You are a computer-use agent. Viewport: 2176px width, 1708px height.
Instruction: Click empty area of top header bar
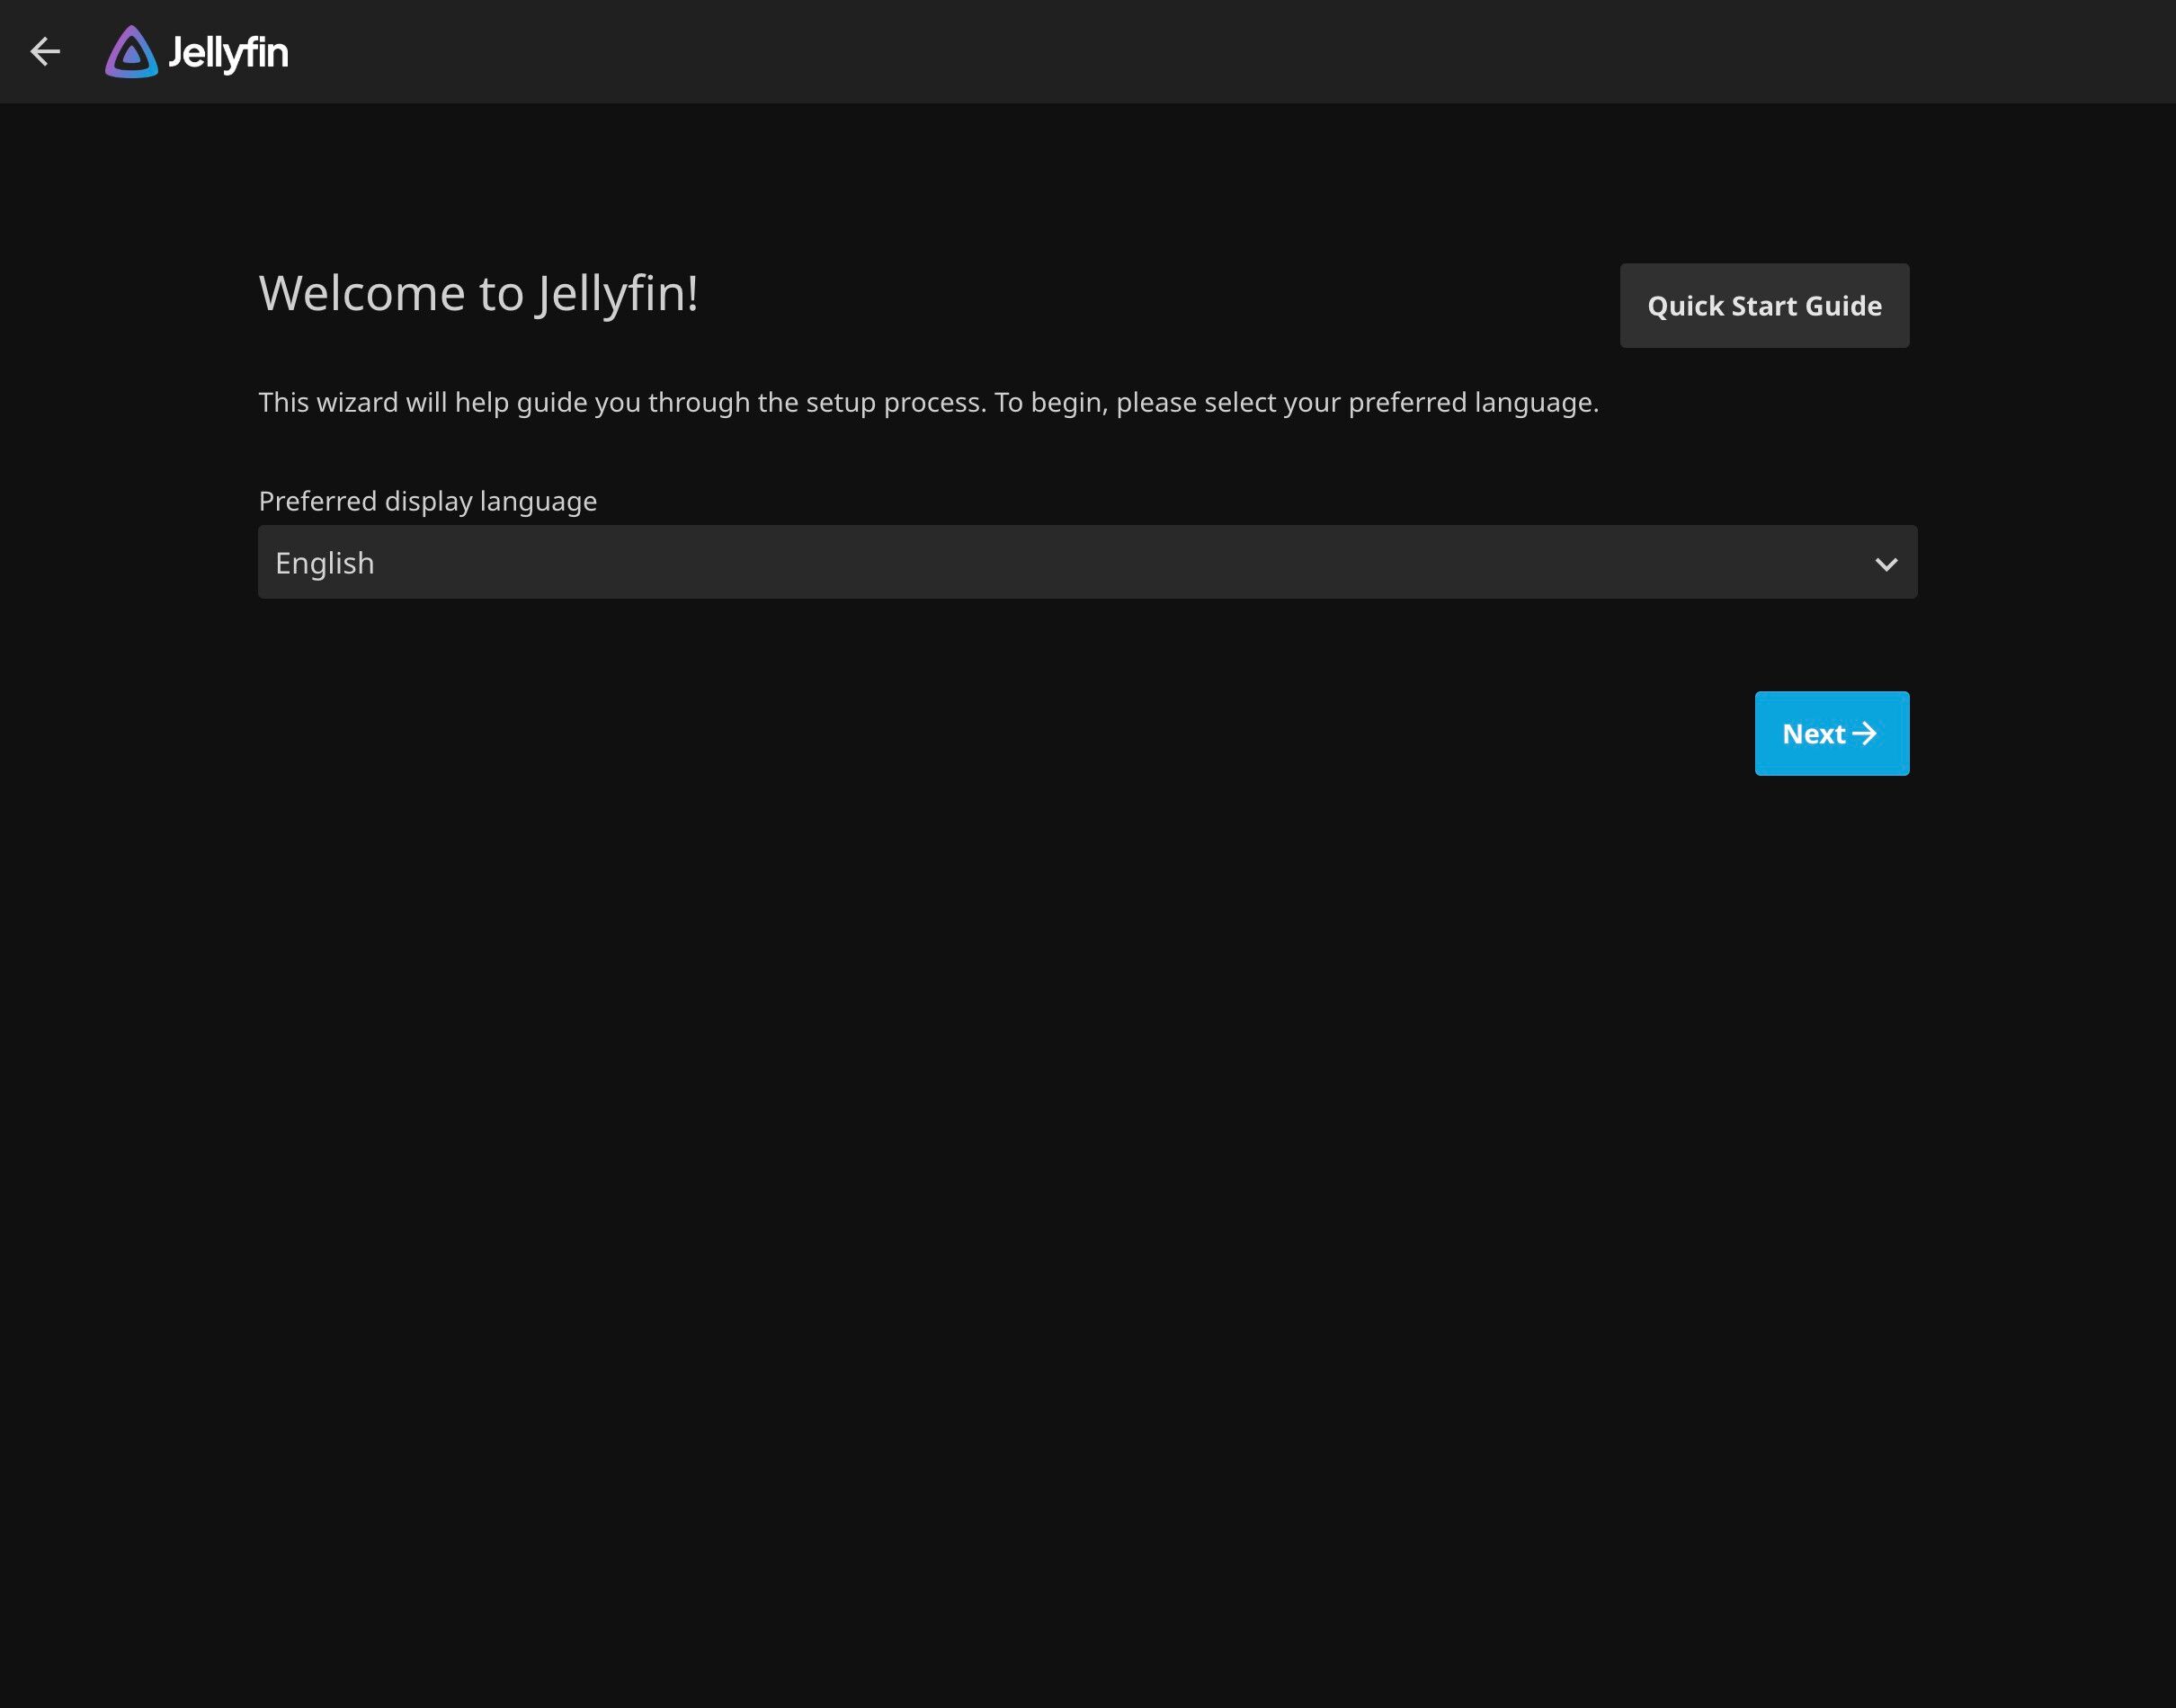pyautogui.click(x=1200, y=51)
